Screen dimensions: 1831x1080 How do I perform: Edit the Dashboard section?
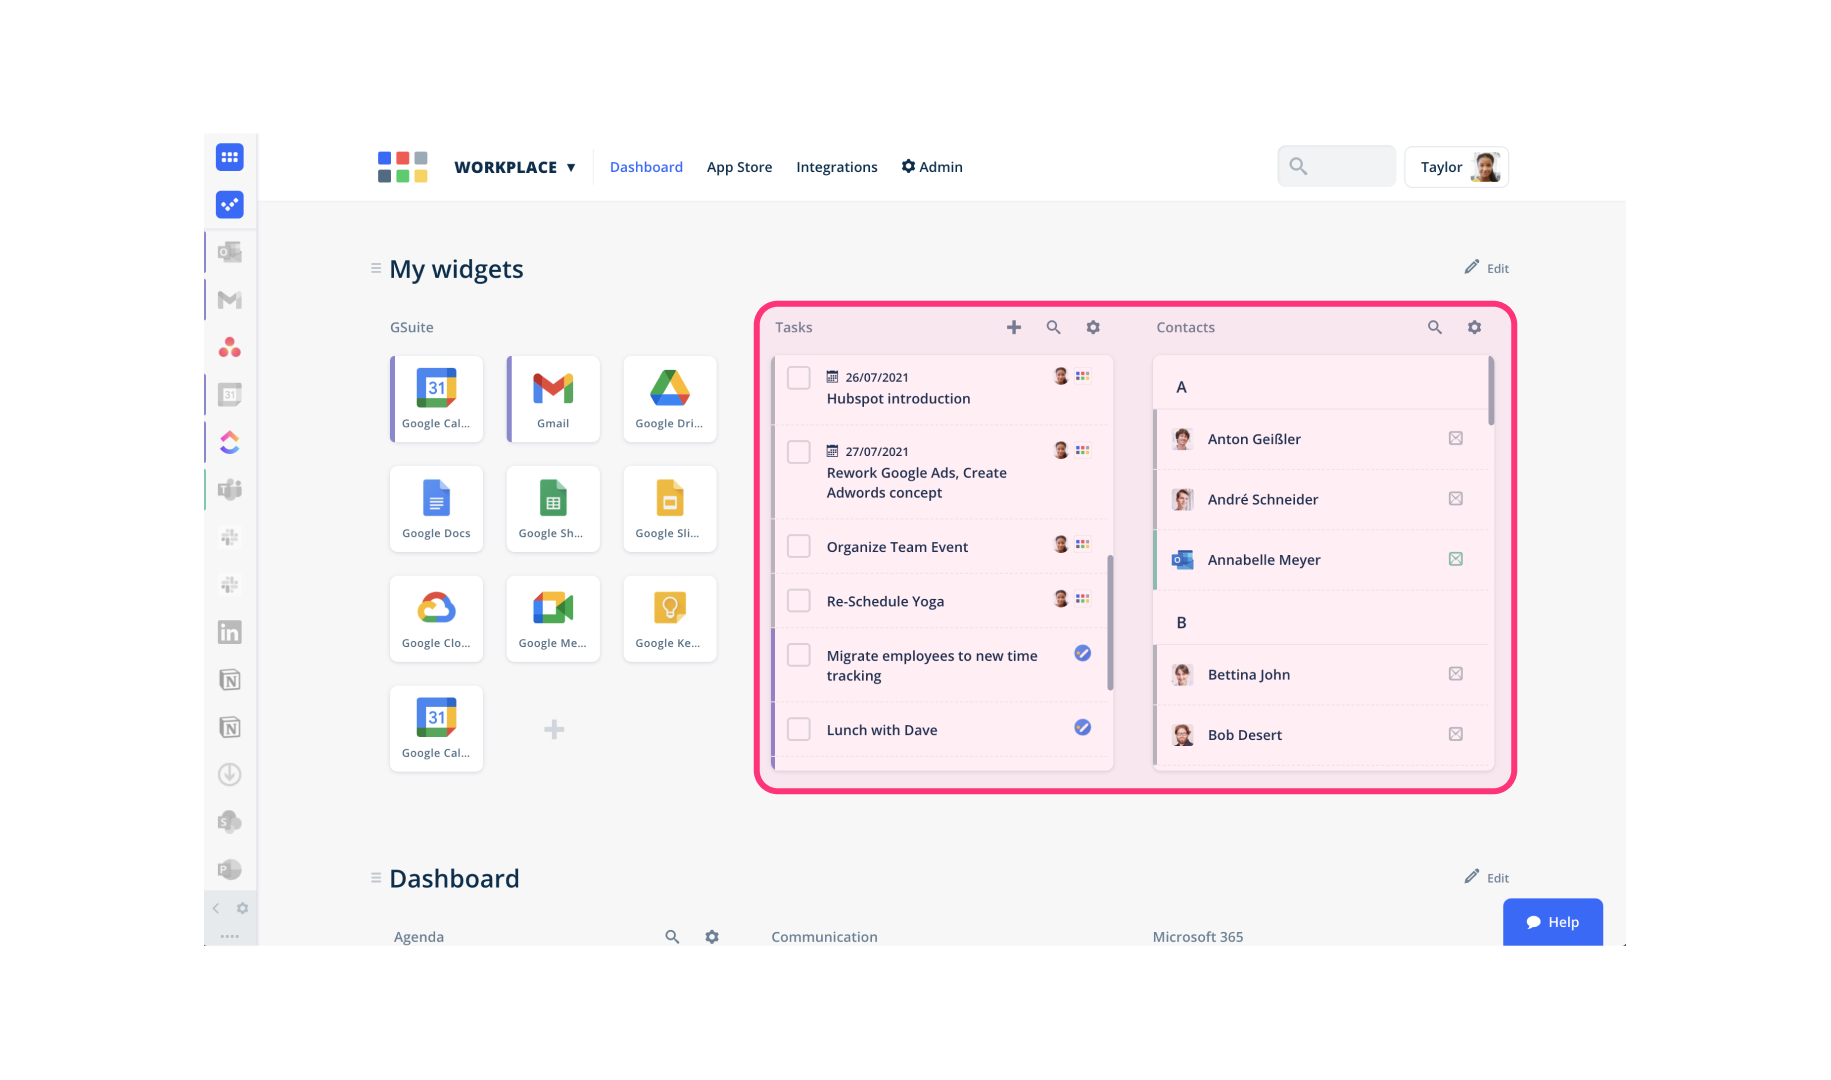1487,877
